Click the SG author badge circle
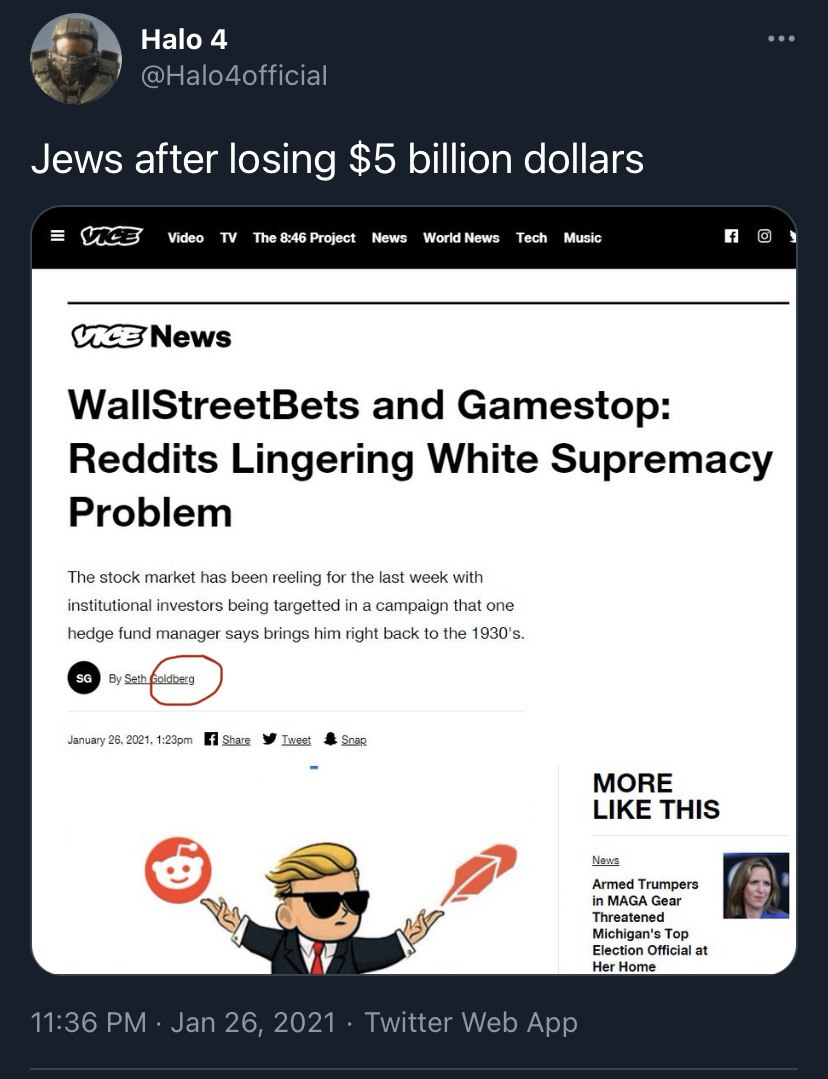Image resolution: width=828 pixels, height=1079 pixels. click(x=84, y=678)
